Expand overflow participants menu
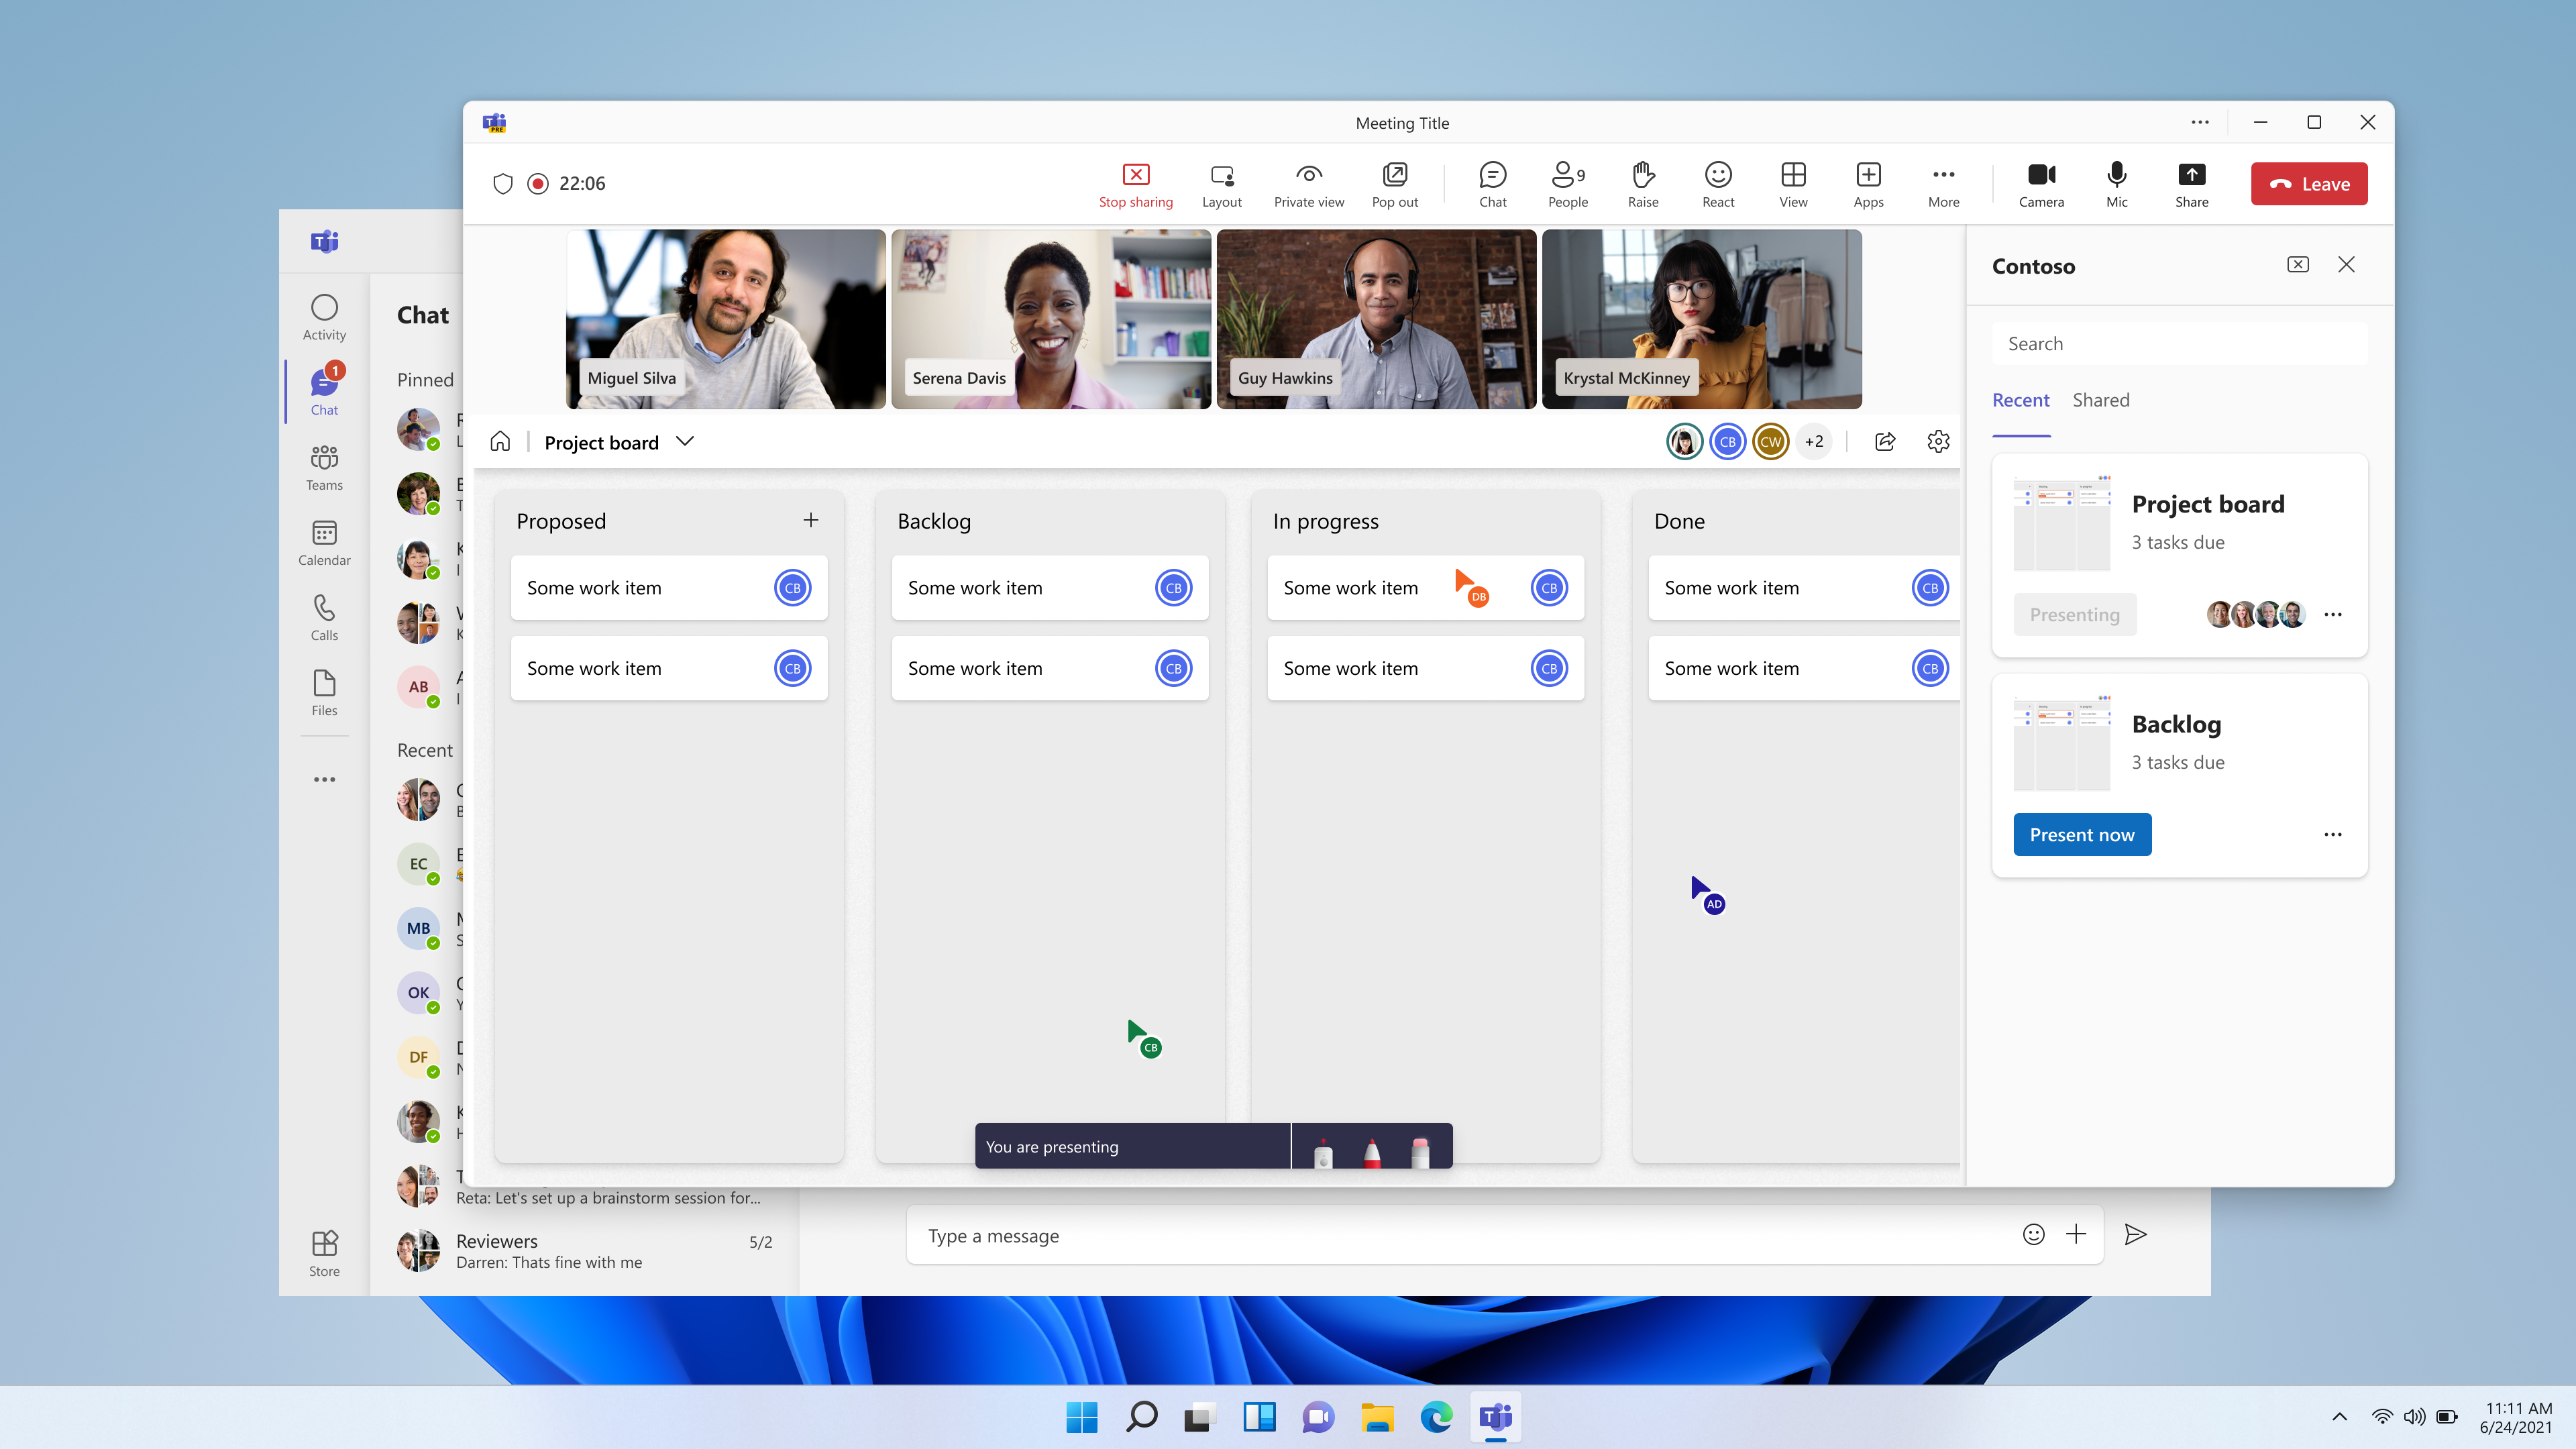The width and height of the screenshot is (2576, 1449). pyautogui.click(x=1812, y=441)
